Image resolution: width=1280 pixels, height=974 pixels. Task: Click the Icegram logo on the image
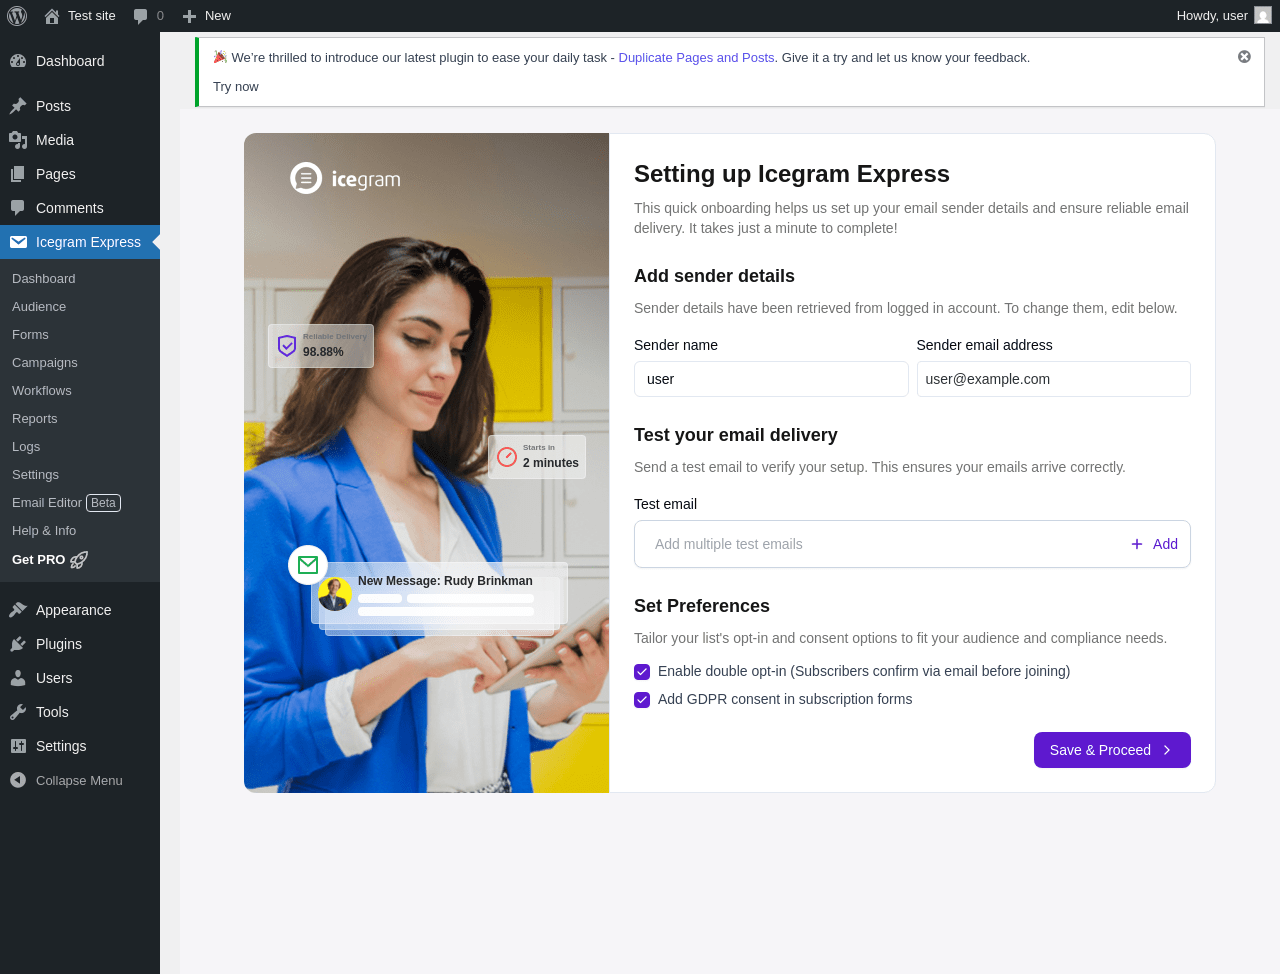tap(346, 178)
